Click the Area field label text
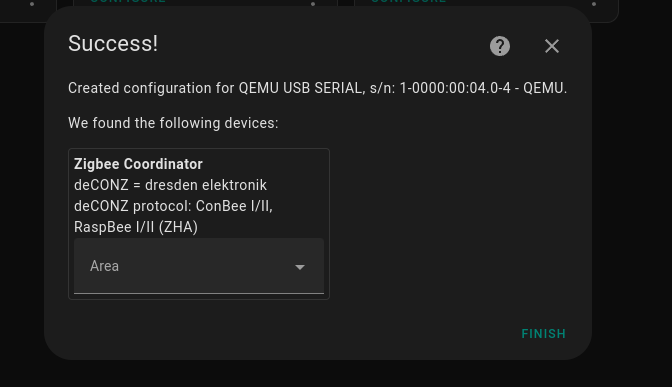This screenshot has height=387, width=672. pyautogui.click(x=104, y=266)
